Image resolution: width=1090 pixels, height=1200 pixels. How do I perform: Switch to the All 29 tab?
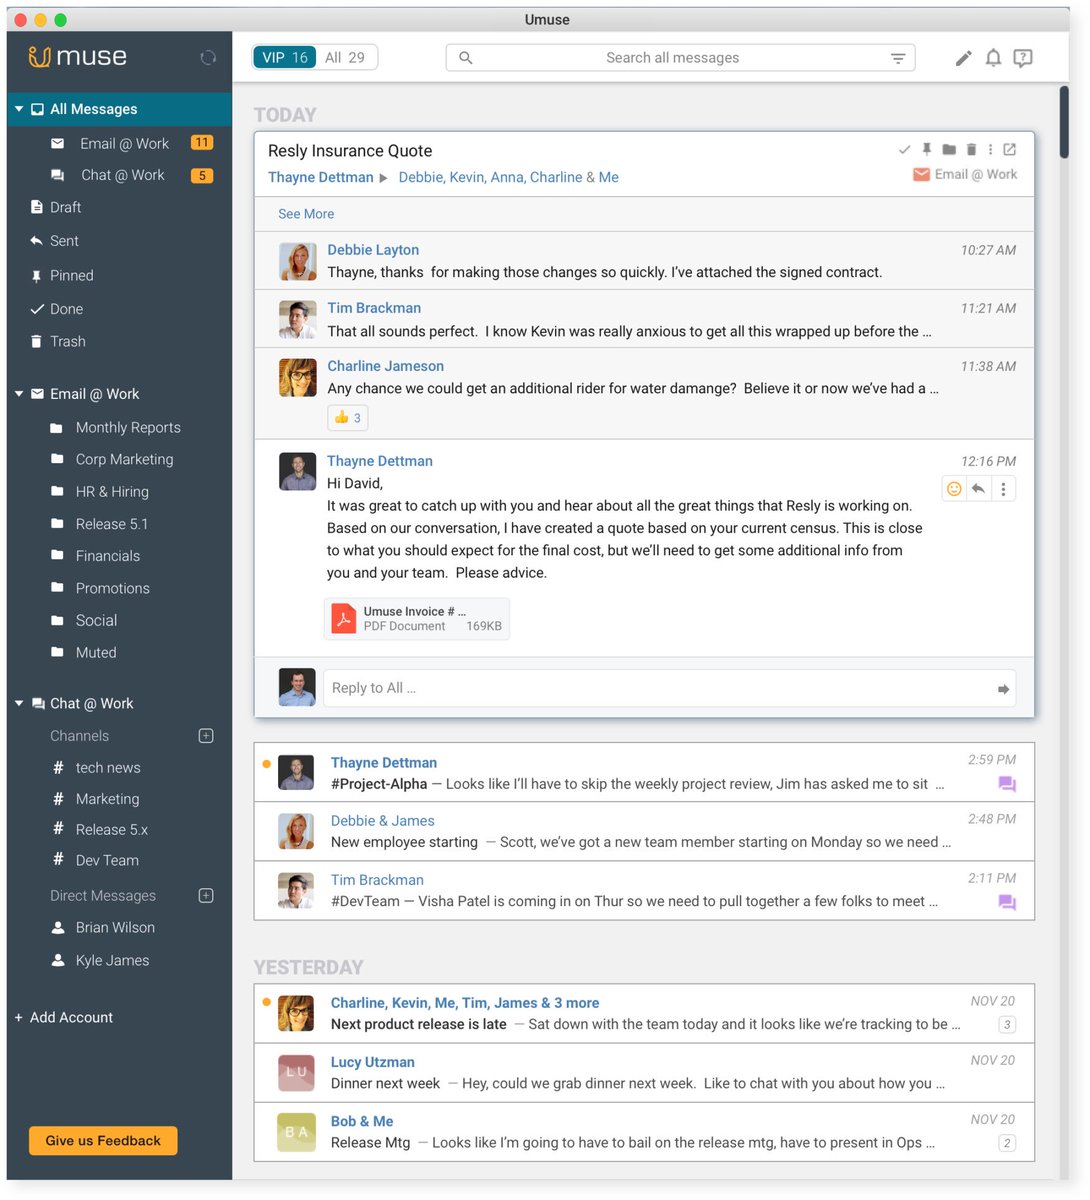click(347, 57)
